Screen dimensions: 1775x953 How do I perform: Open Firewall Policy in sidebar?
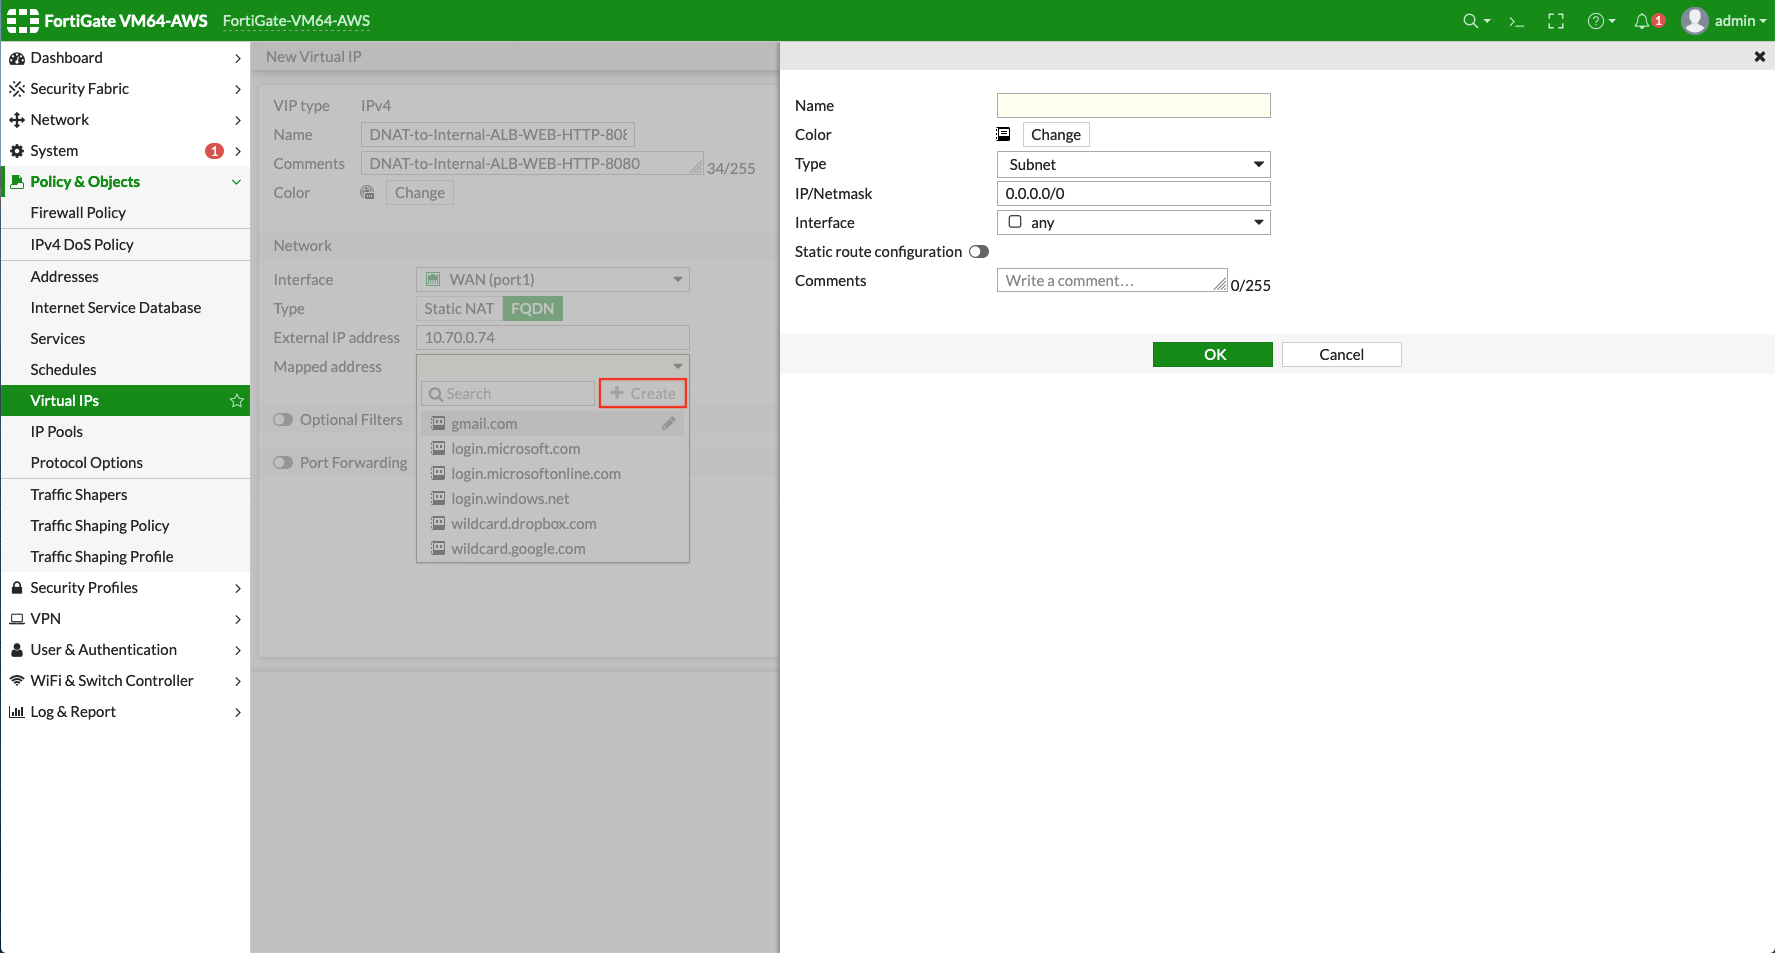pos(78,213)
